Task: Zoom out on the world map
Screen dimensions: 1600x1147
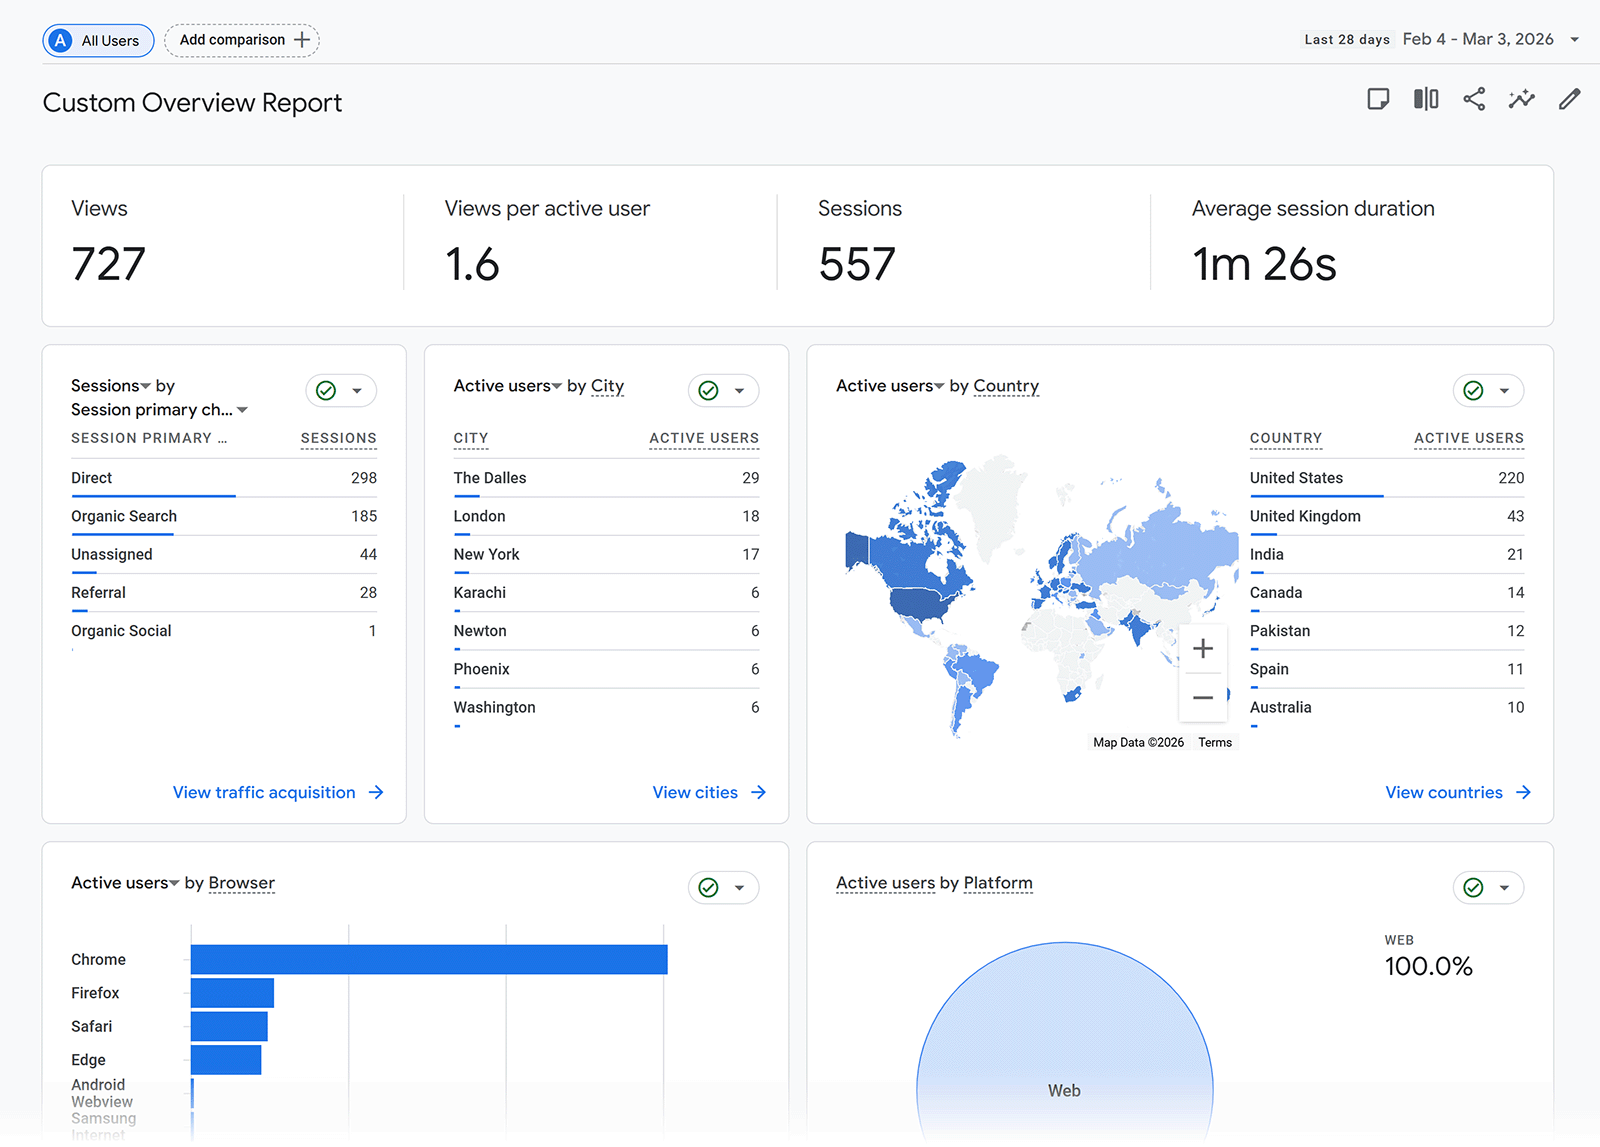Action: tap(1203, 697)
